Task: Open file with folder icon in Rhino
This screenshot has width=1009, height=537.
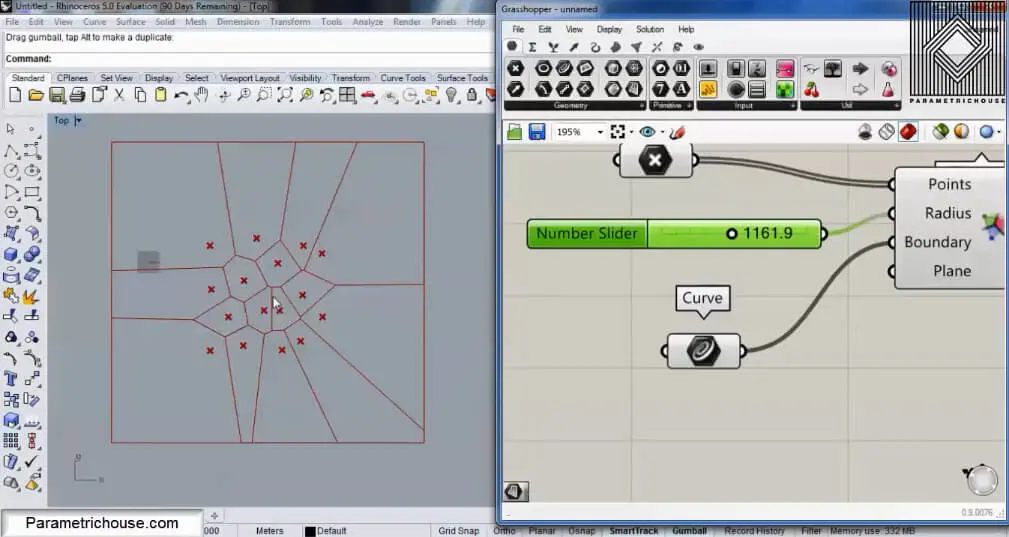Action: point(36,95)
